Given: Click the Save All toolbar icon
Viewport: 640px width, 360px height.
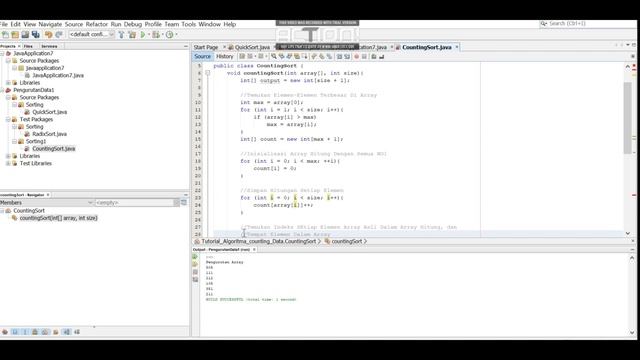Looking at the screenshot, I should (x=36, y=35).
